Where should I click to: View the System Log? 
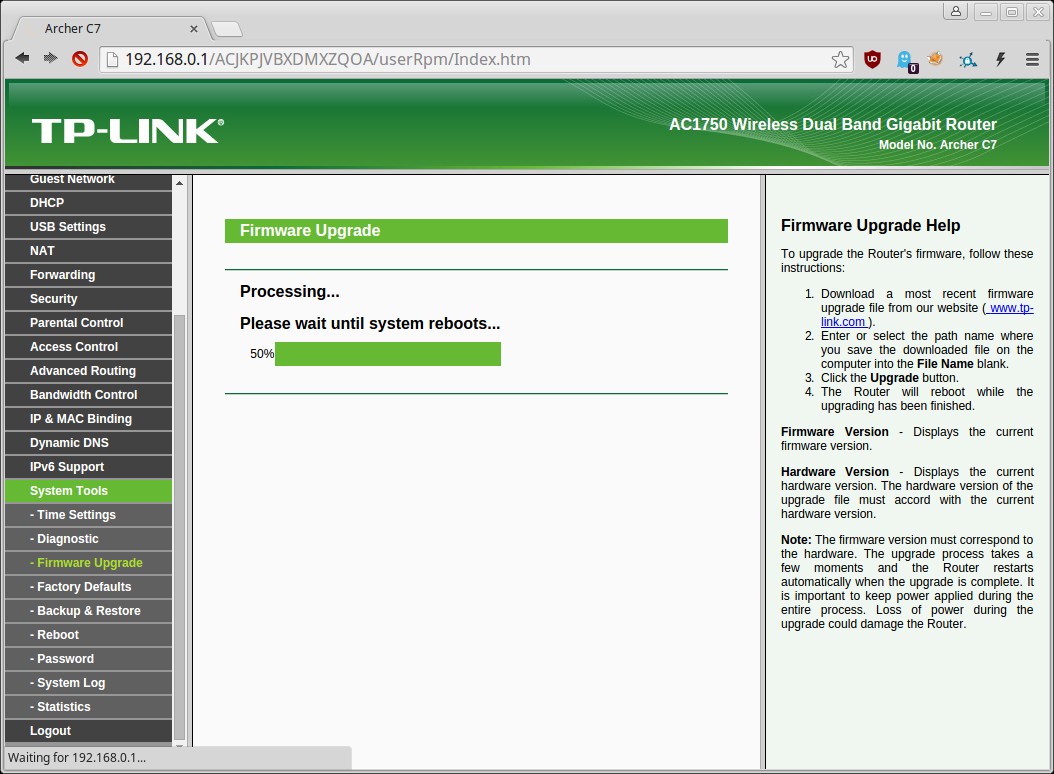pyautogui.click(x=89, y=683)
